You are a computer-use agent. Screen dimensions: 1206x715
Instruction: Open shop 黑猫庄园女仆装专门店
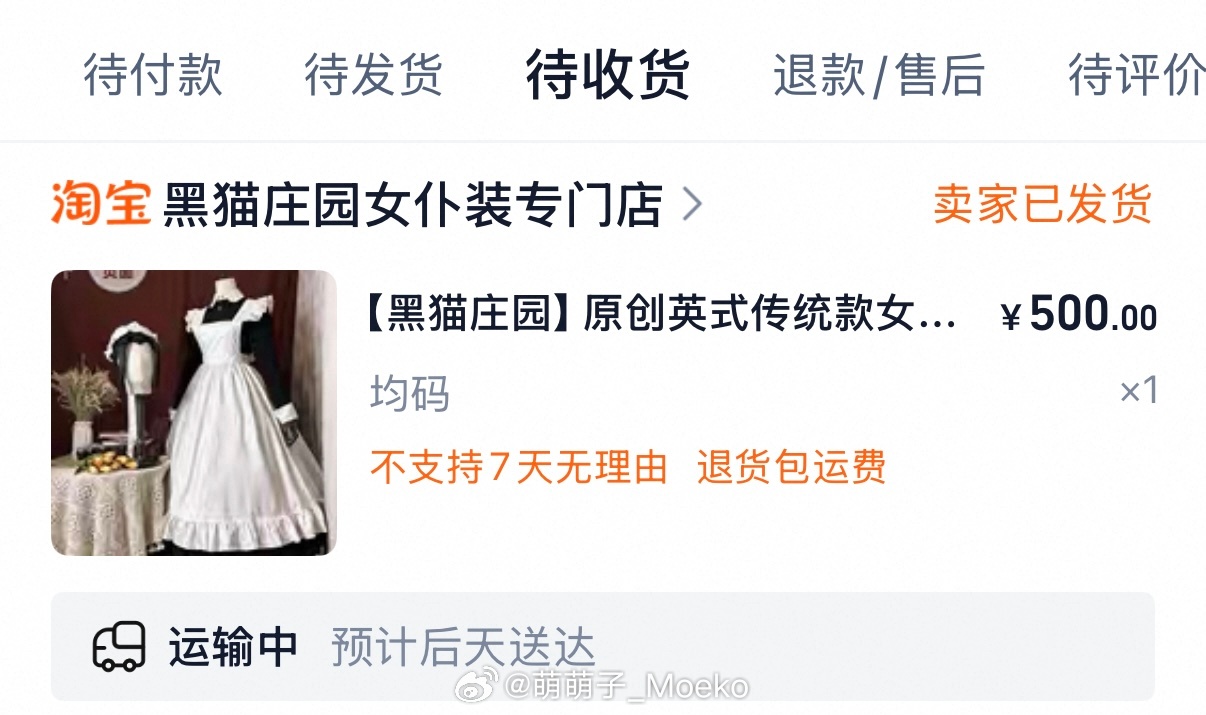pos(412,205)
